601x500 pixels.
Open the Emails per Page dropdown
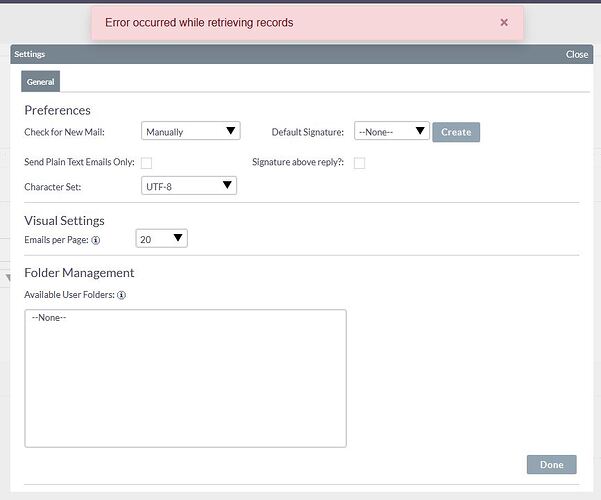point(161,238)
